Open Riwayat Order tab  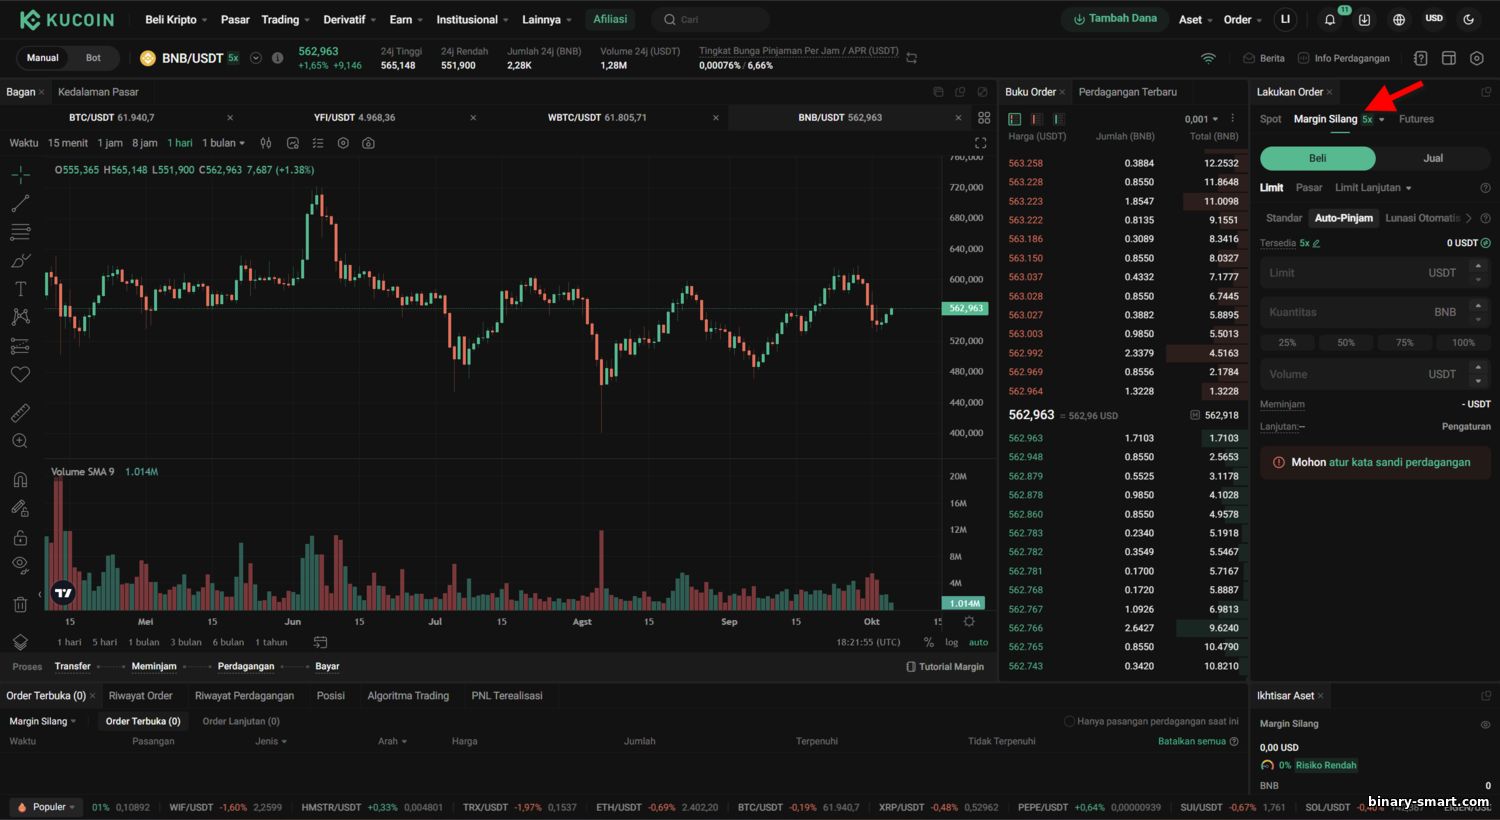(x=140, y=696)
